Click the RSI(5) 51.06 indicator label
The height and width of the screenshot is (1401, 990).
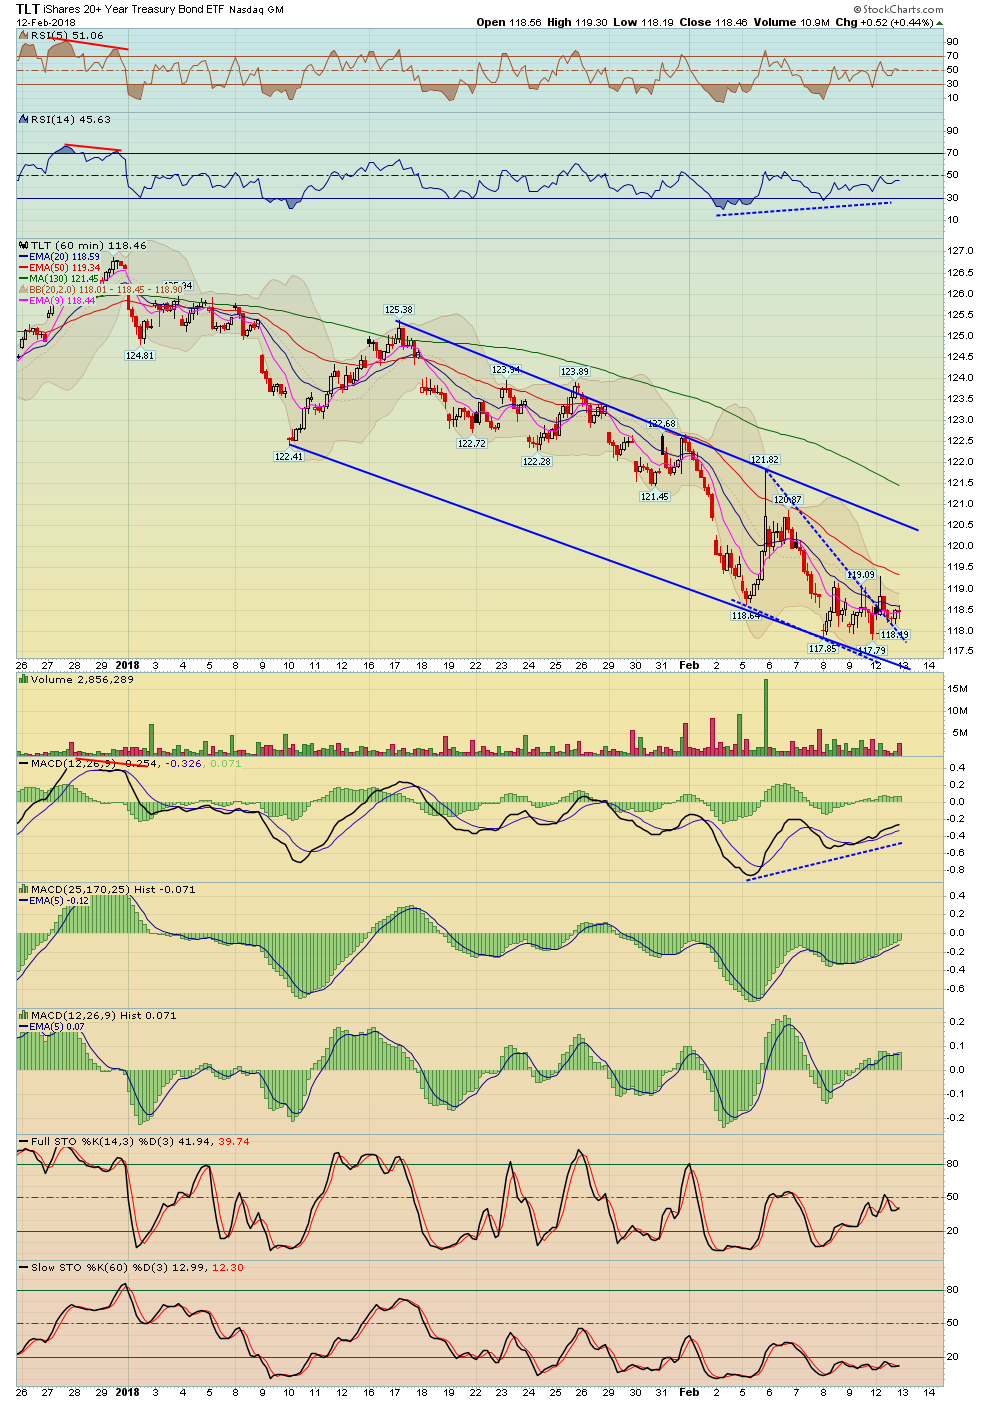tap(66, 35)
